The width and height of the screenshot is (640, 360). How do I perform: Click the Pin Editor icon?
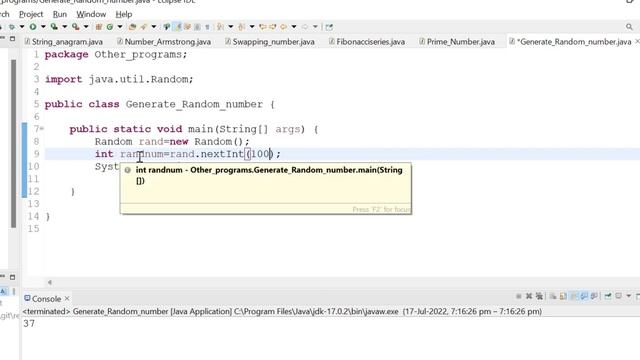pos(329,27)
